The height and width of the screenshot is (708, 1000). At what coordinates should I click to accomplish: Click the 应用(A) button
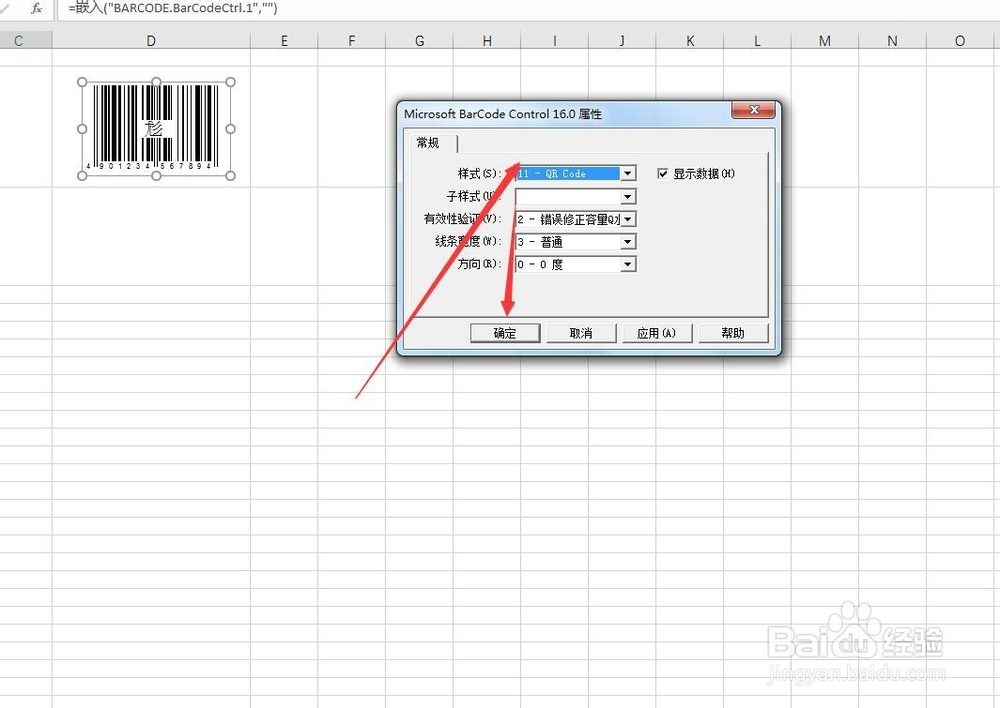[x=657, y=333]
